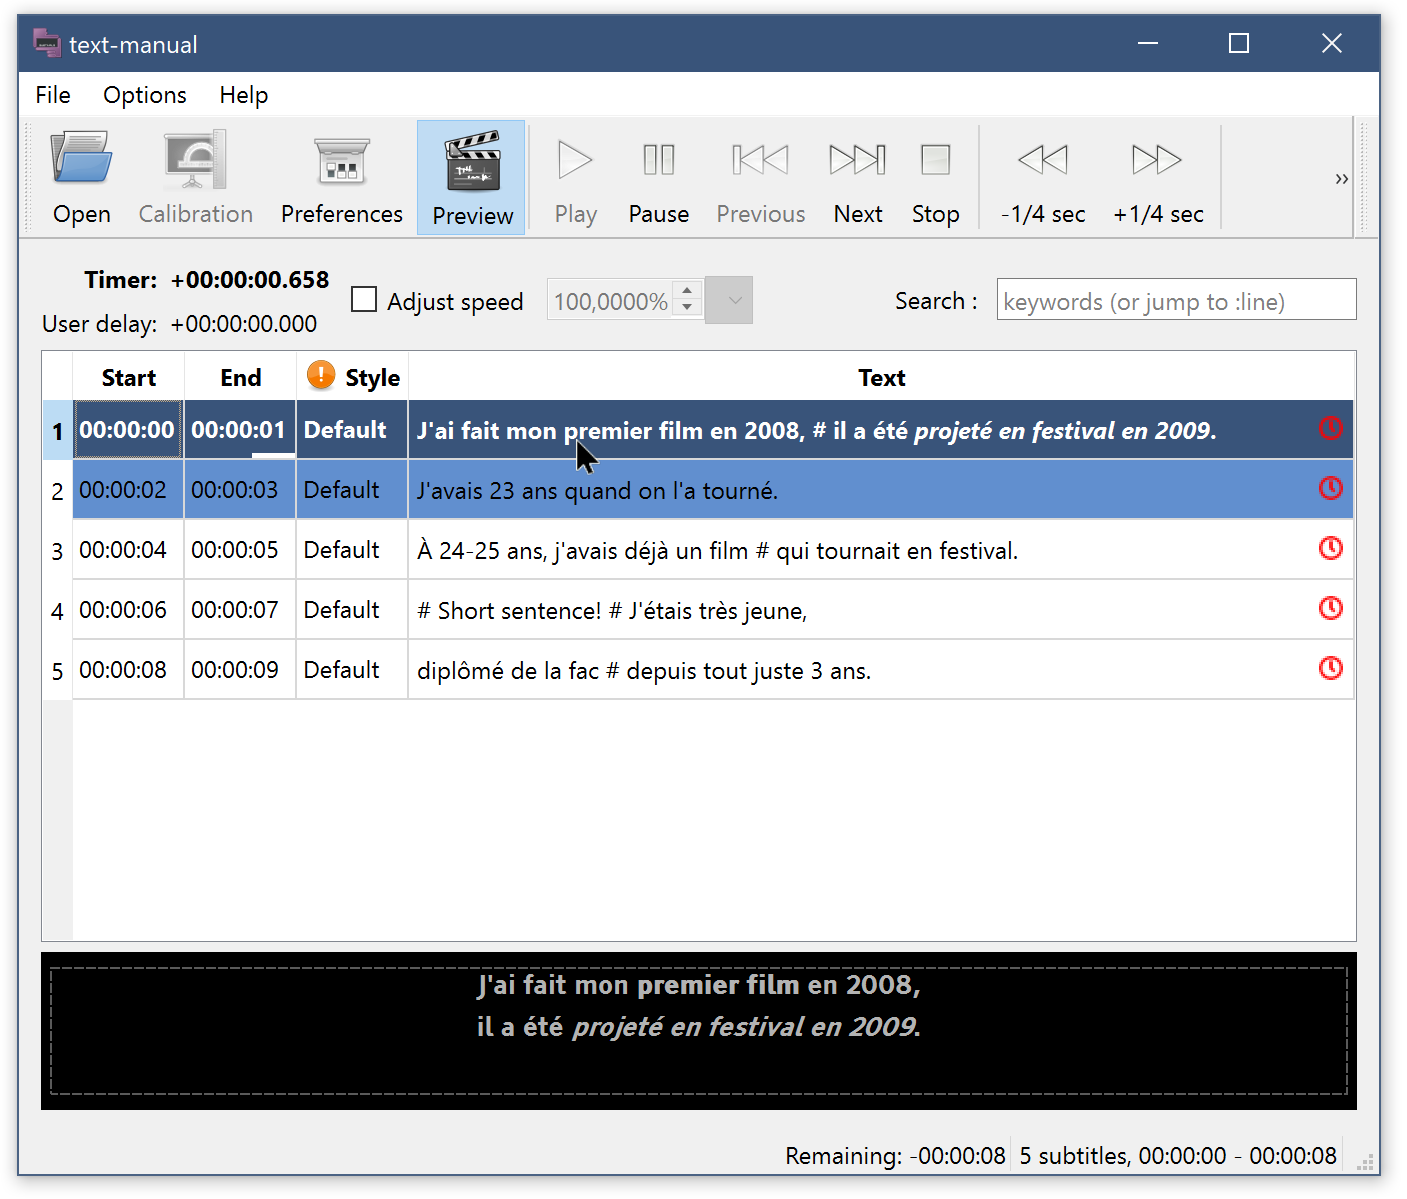1407x1199 pixels.
Task: Click end time 00:00:09 cell
Action: [x=240, y=670]
